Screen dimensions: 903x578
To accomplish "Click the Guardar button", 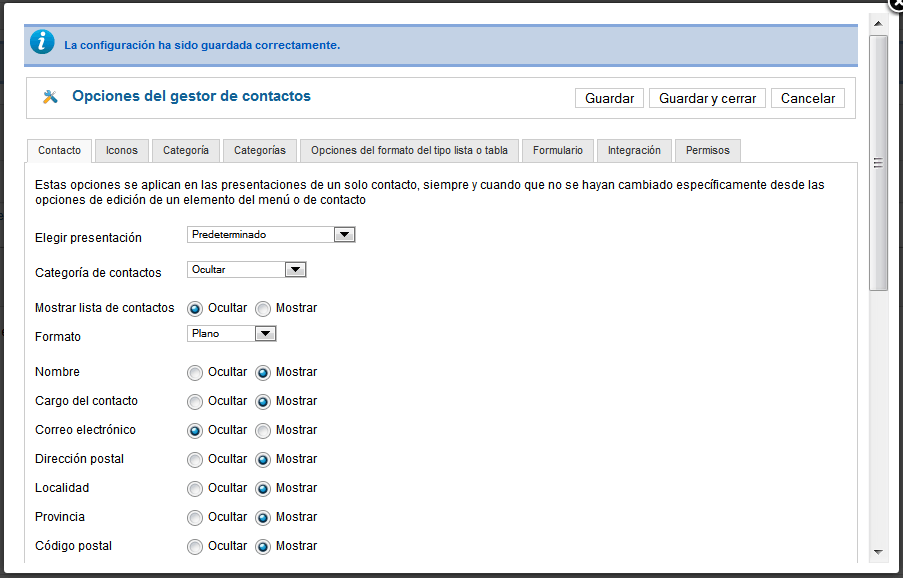I will (609, 98).
